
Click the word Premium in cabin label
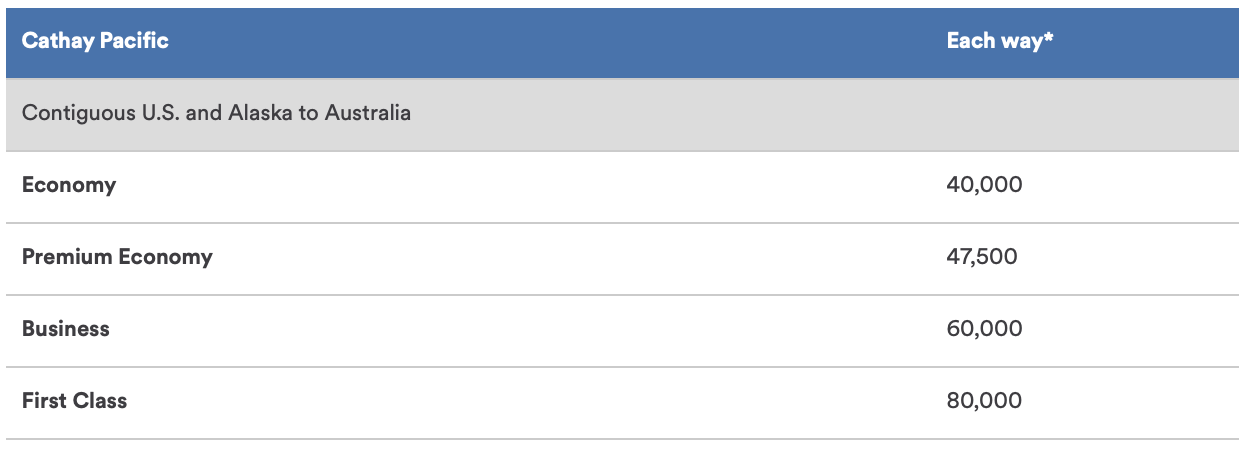tap(67, 257)
